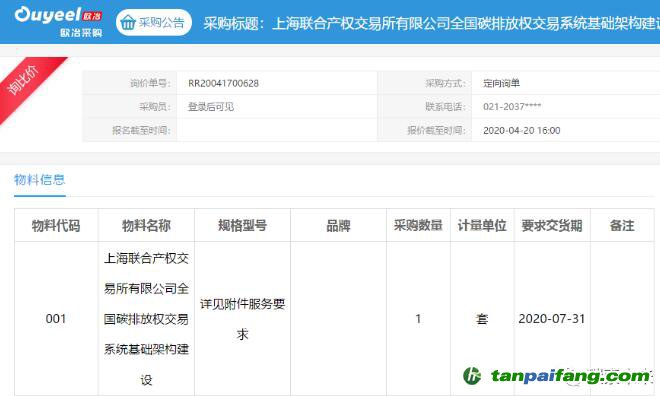Click the 采购方式 label
Viewport: 660px width, 396px height.
445,83
